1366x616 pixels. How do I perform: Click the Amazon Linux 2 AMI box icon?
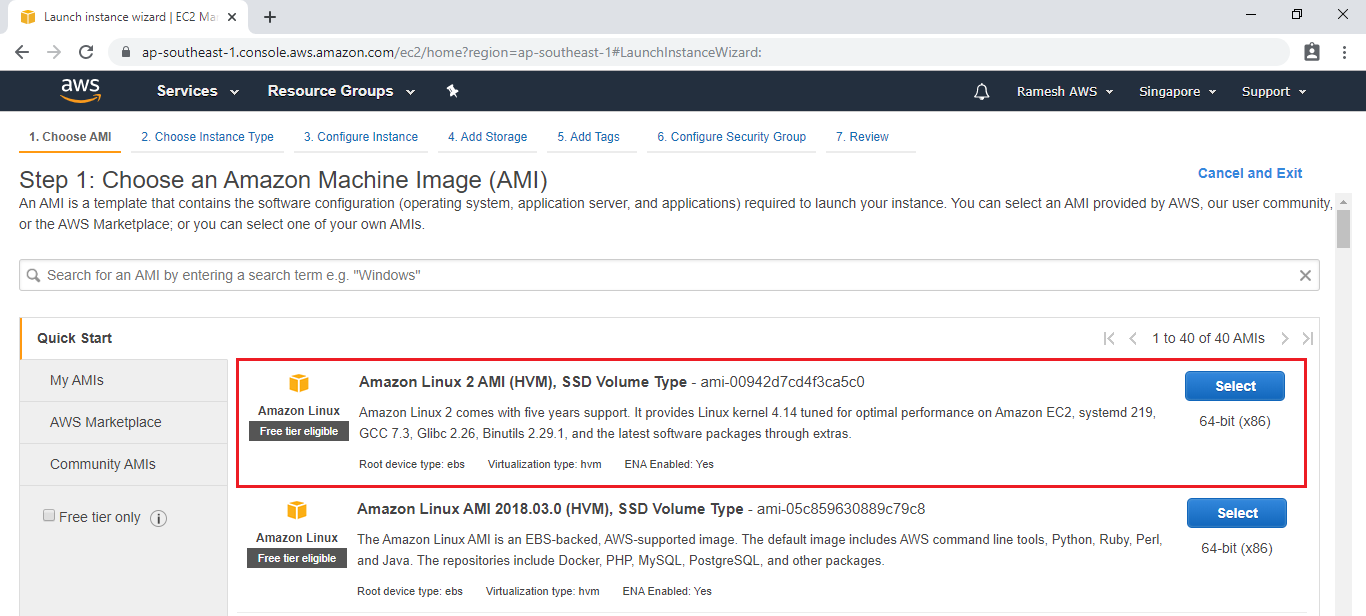point(299,383)
